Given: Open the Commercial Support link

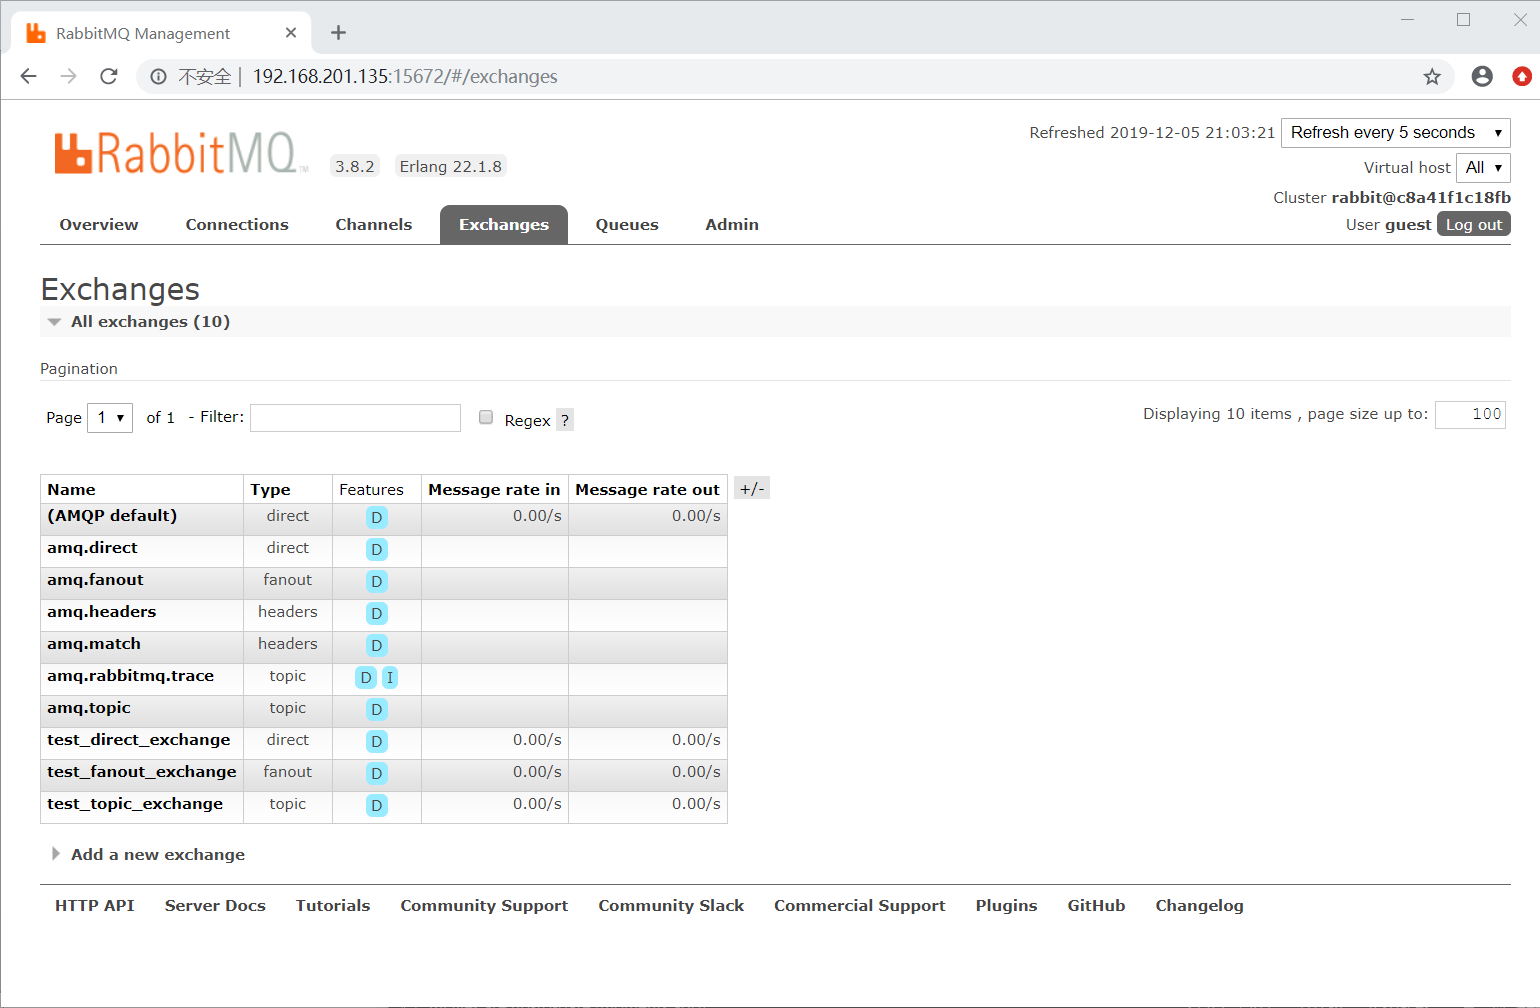Looking at the screenshot, I should (859, 905).
